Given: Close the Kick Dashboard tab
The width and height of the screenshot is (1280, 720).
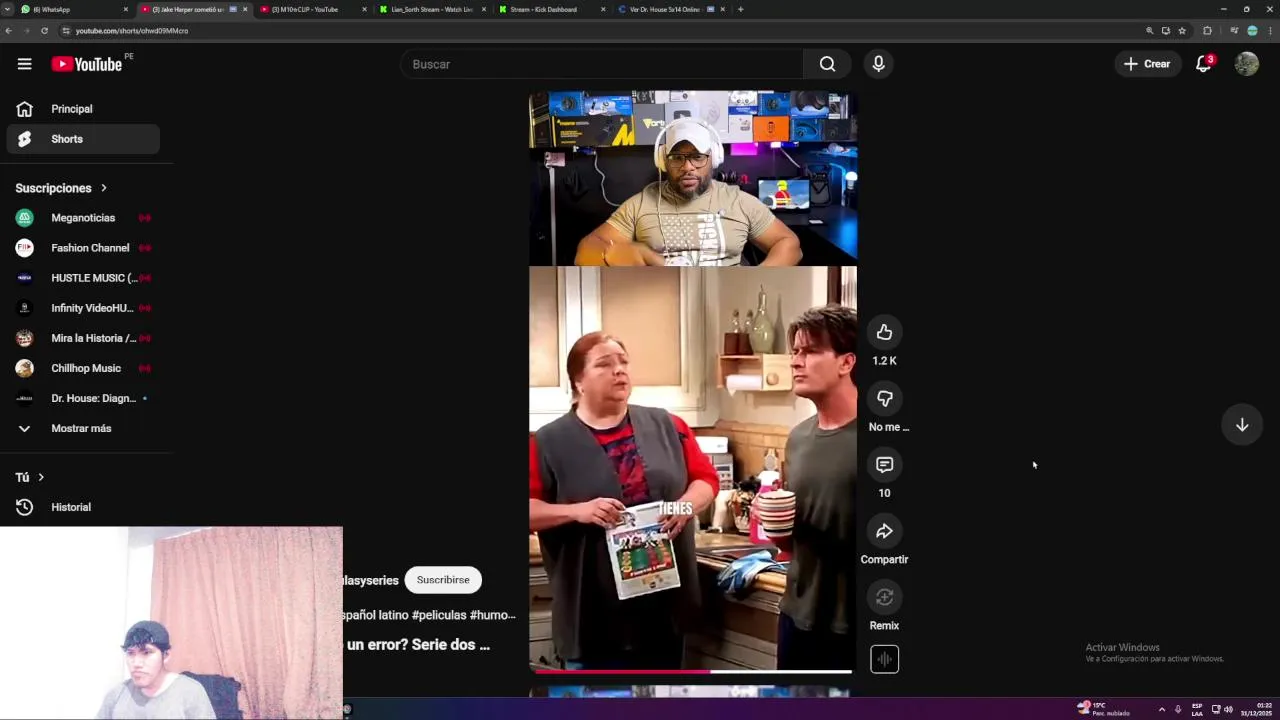Looking at the screenshot, I should [603, 9].
